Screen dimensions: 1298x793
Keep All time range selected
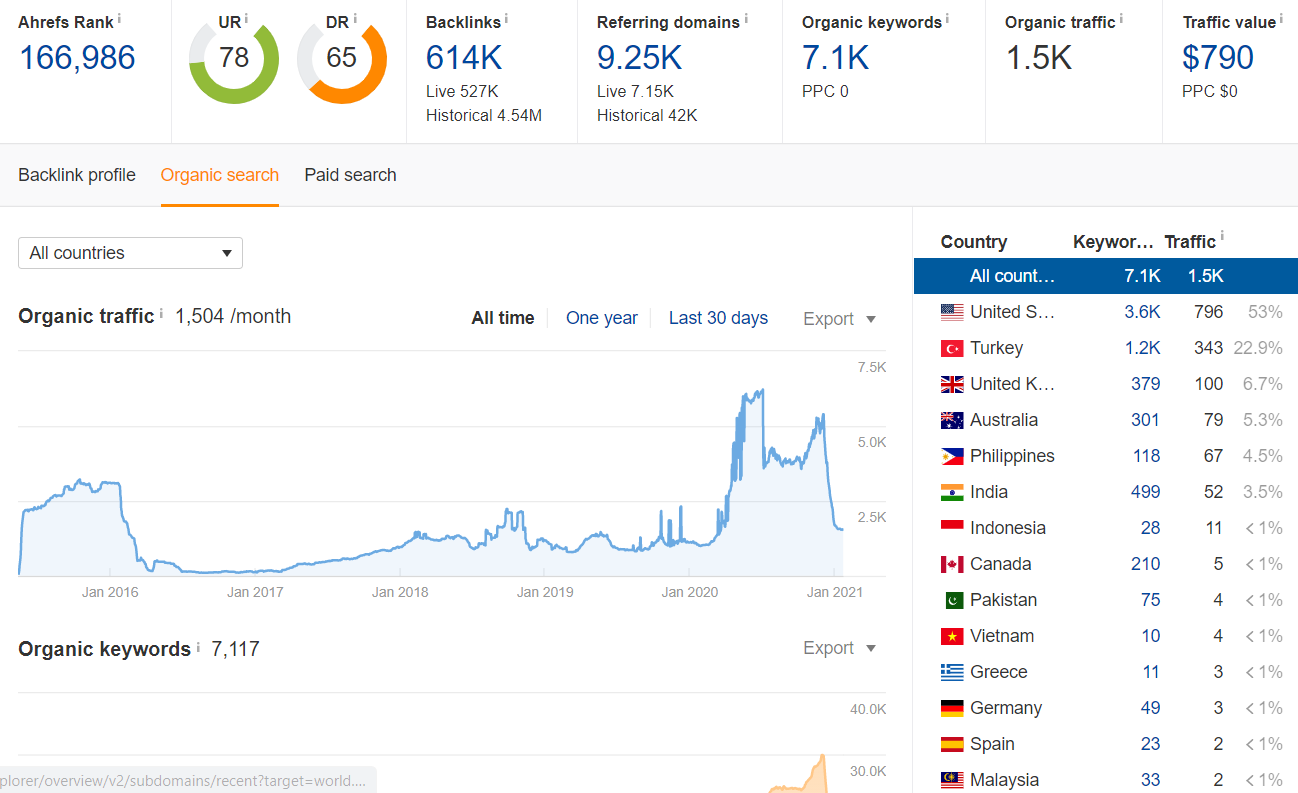click(503, 318)
